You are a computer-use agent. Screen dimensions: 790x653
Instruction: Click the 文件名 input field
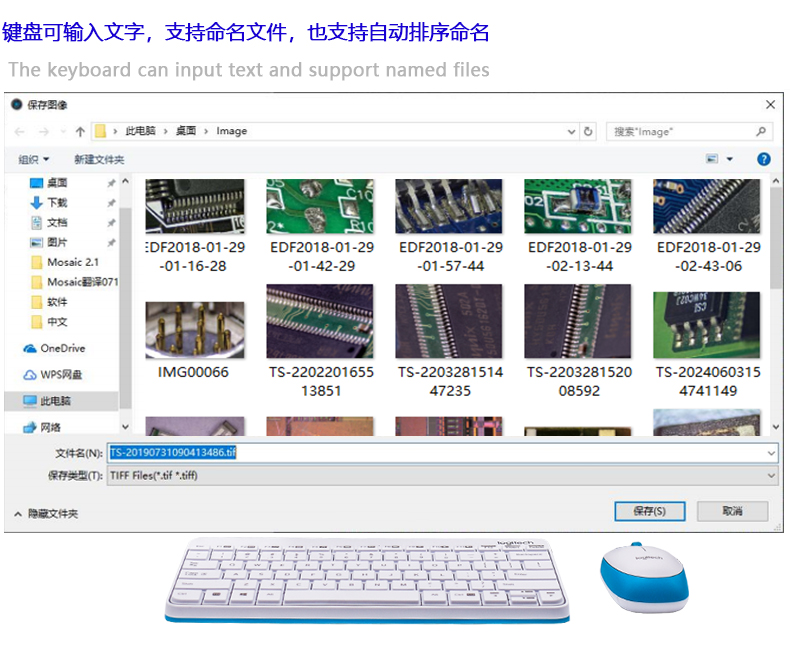click(x=440, y=453)
